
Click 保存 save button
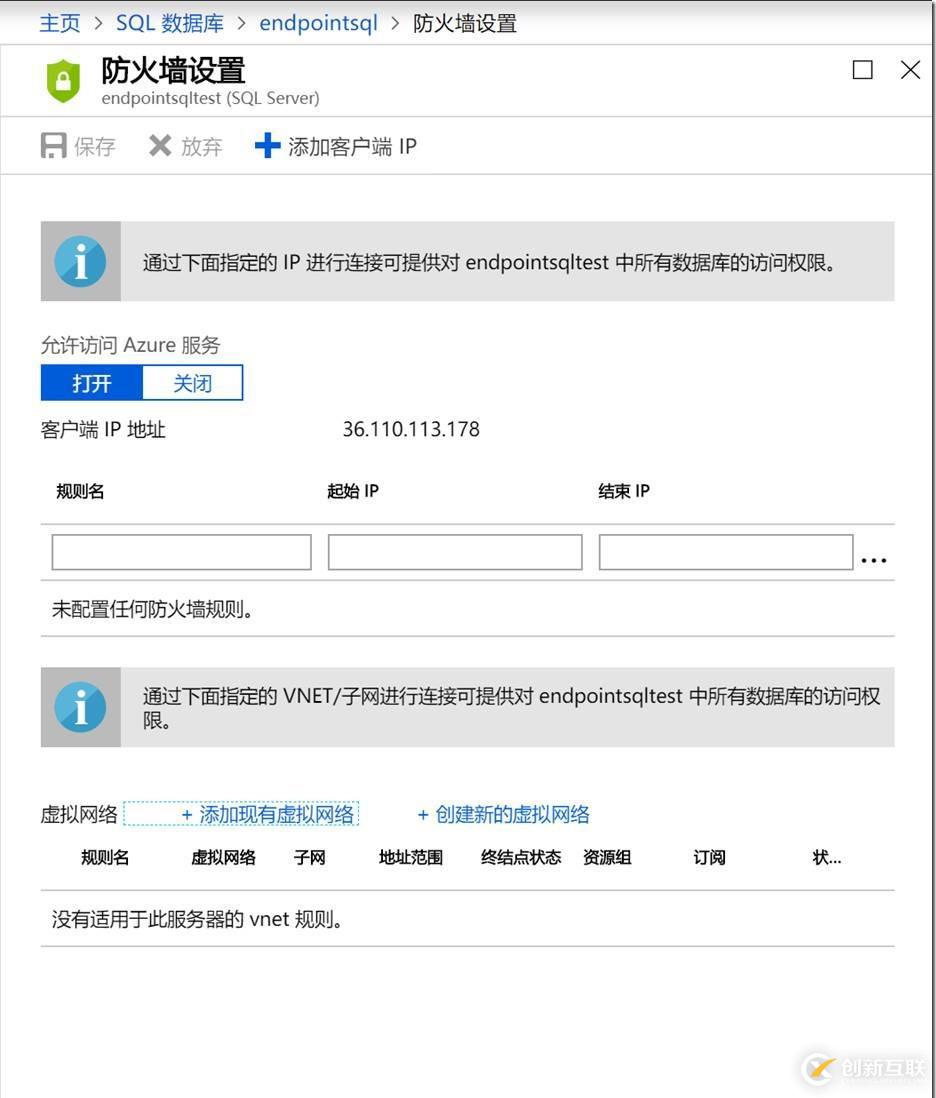tap(78, 146)
